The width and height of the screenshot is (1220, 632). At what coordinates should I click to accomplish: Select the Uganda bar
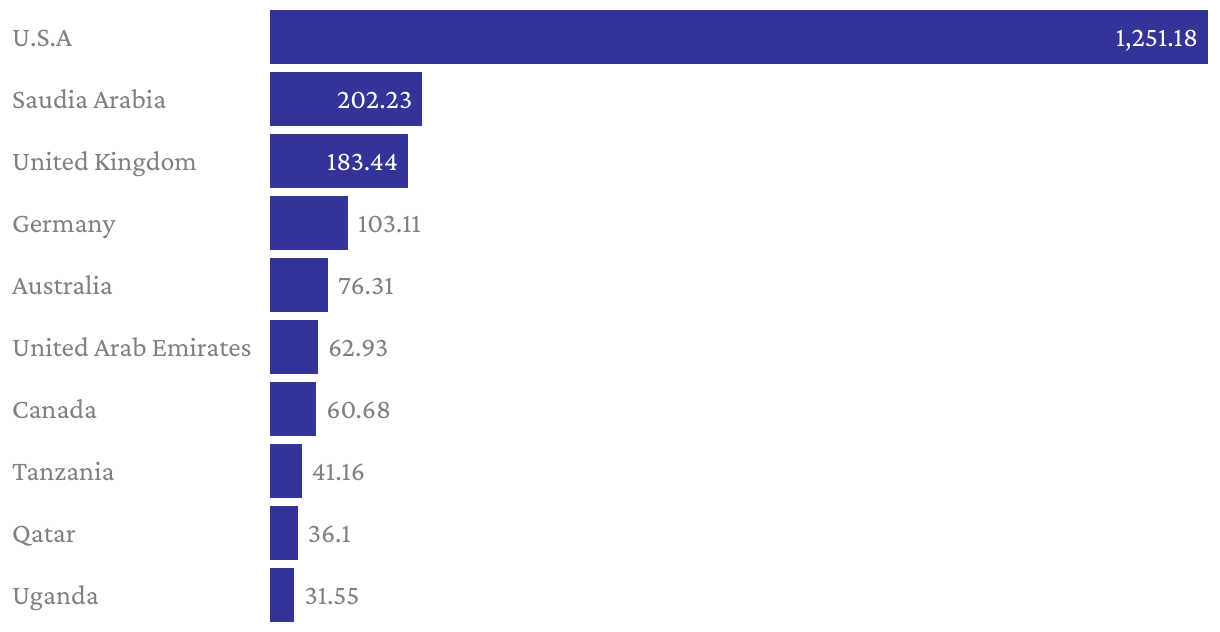(282, 596)
